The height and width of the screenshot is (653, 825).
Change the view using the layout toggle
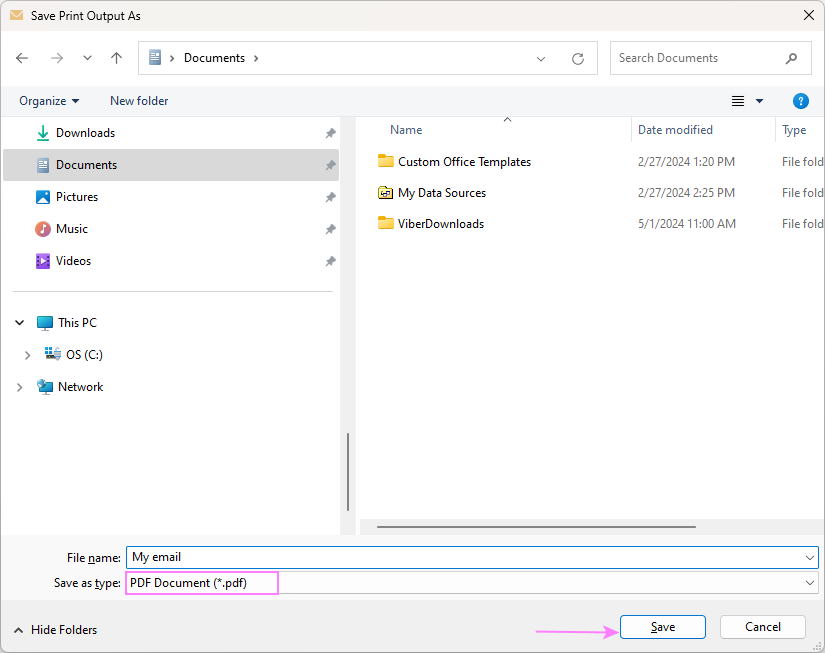(745, 101)
